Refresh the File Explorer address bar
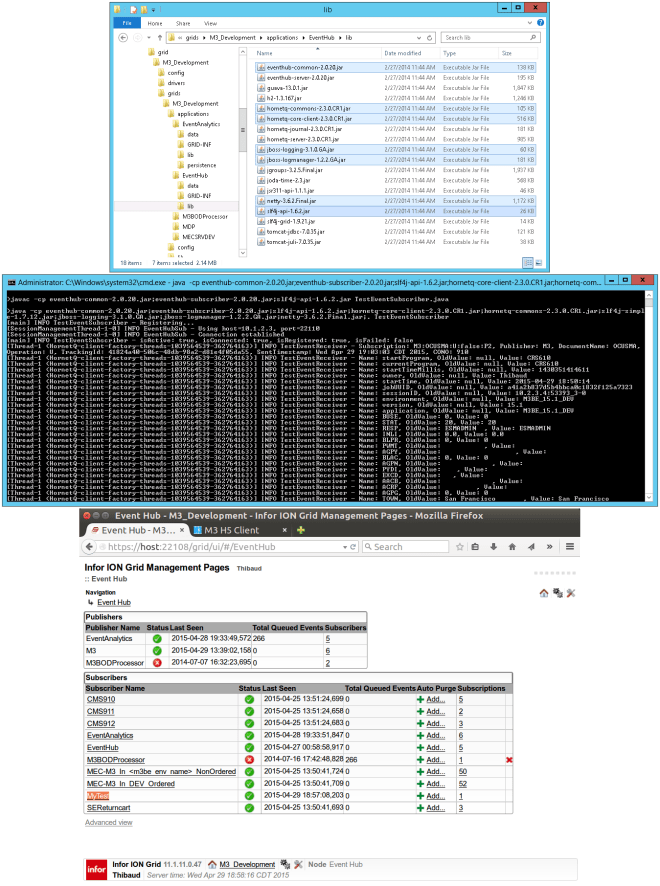 pyautogui.click(x=429, y=38)
